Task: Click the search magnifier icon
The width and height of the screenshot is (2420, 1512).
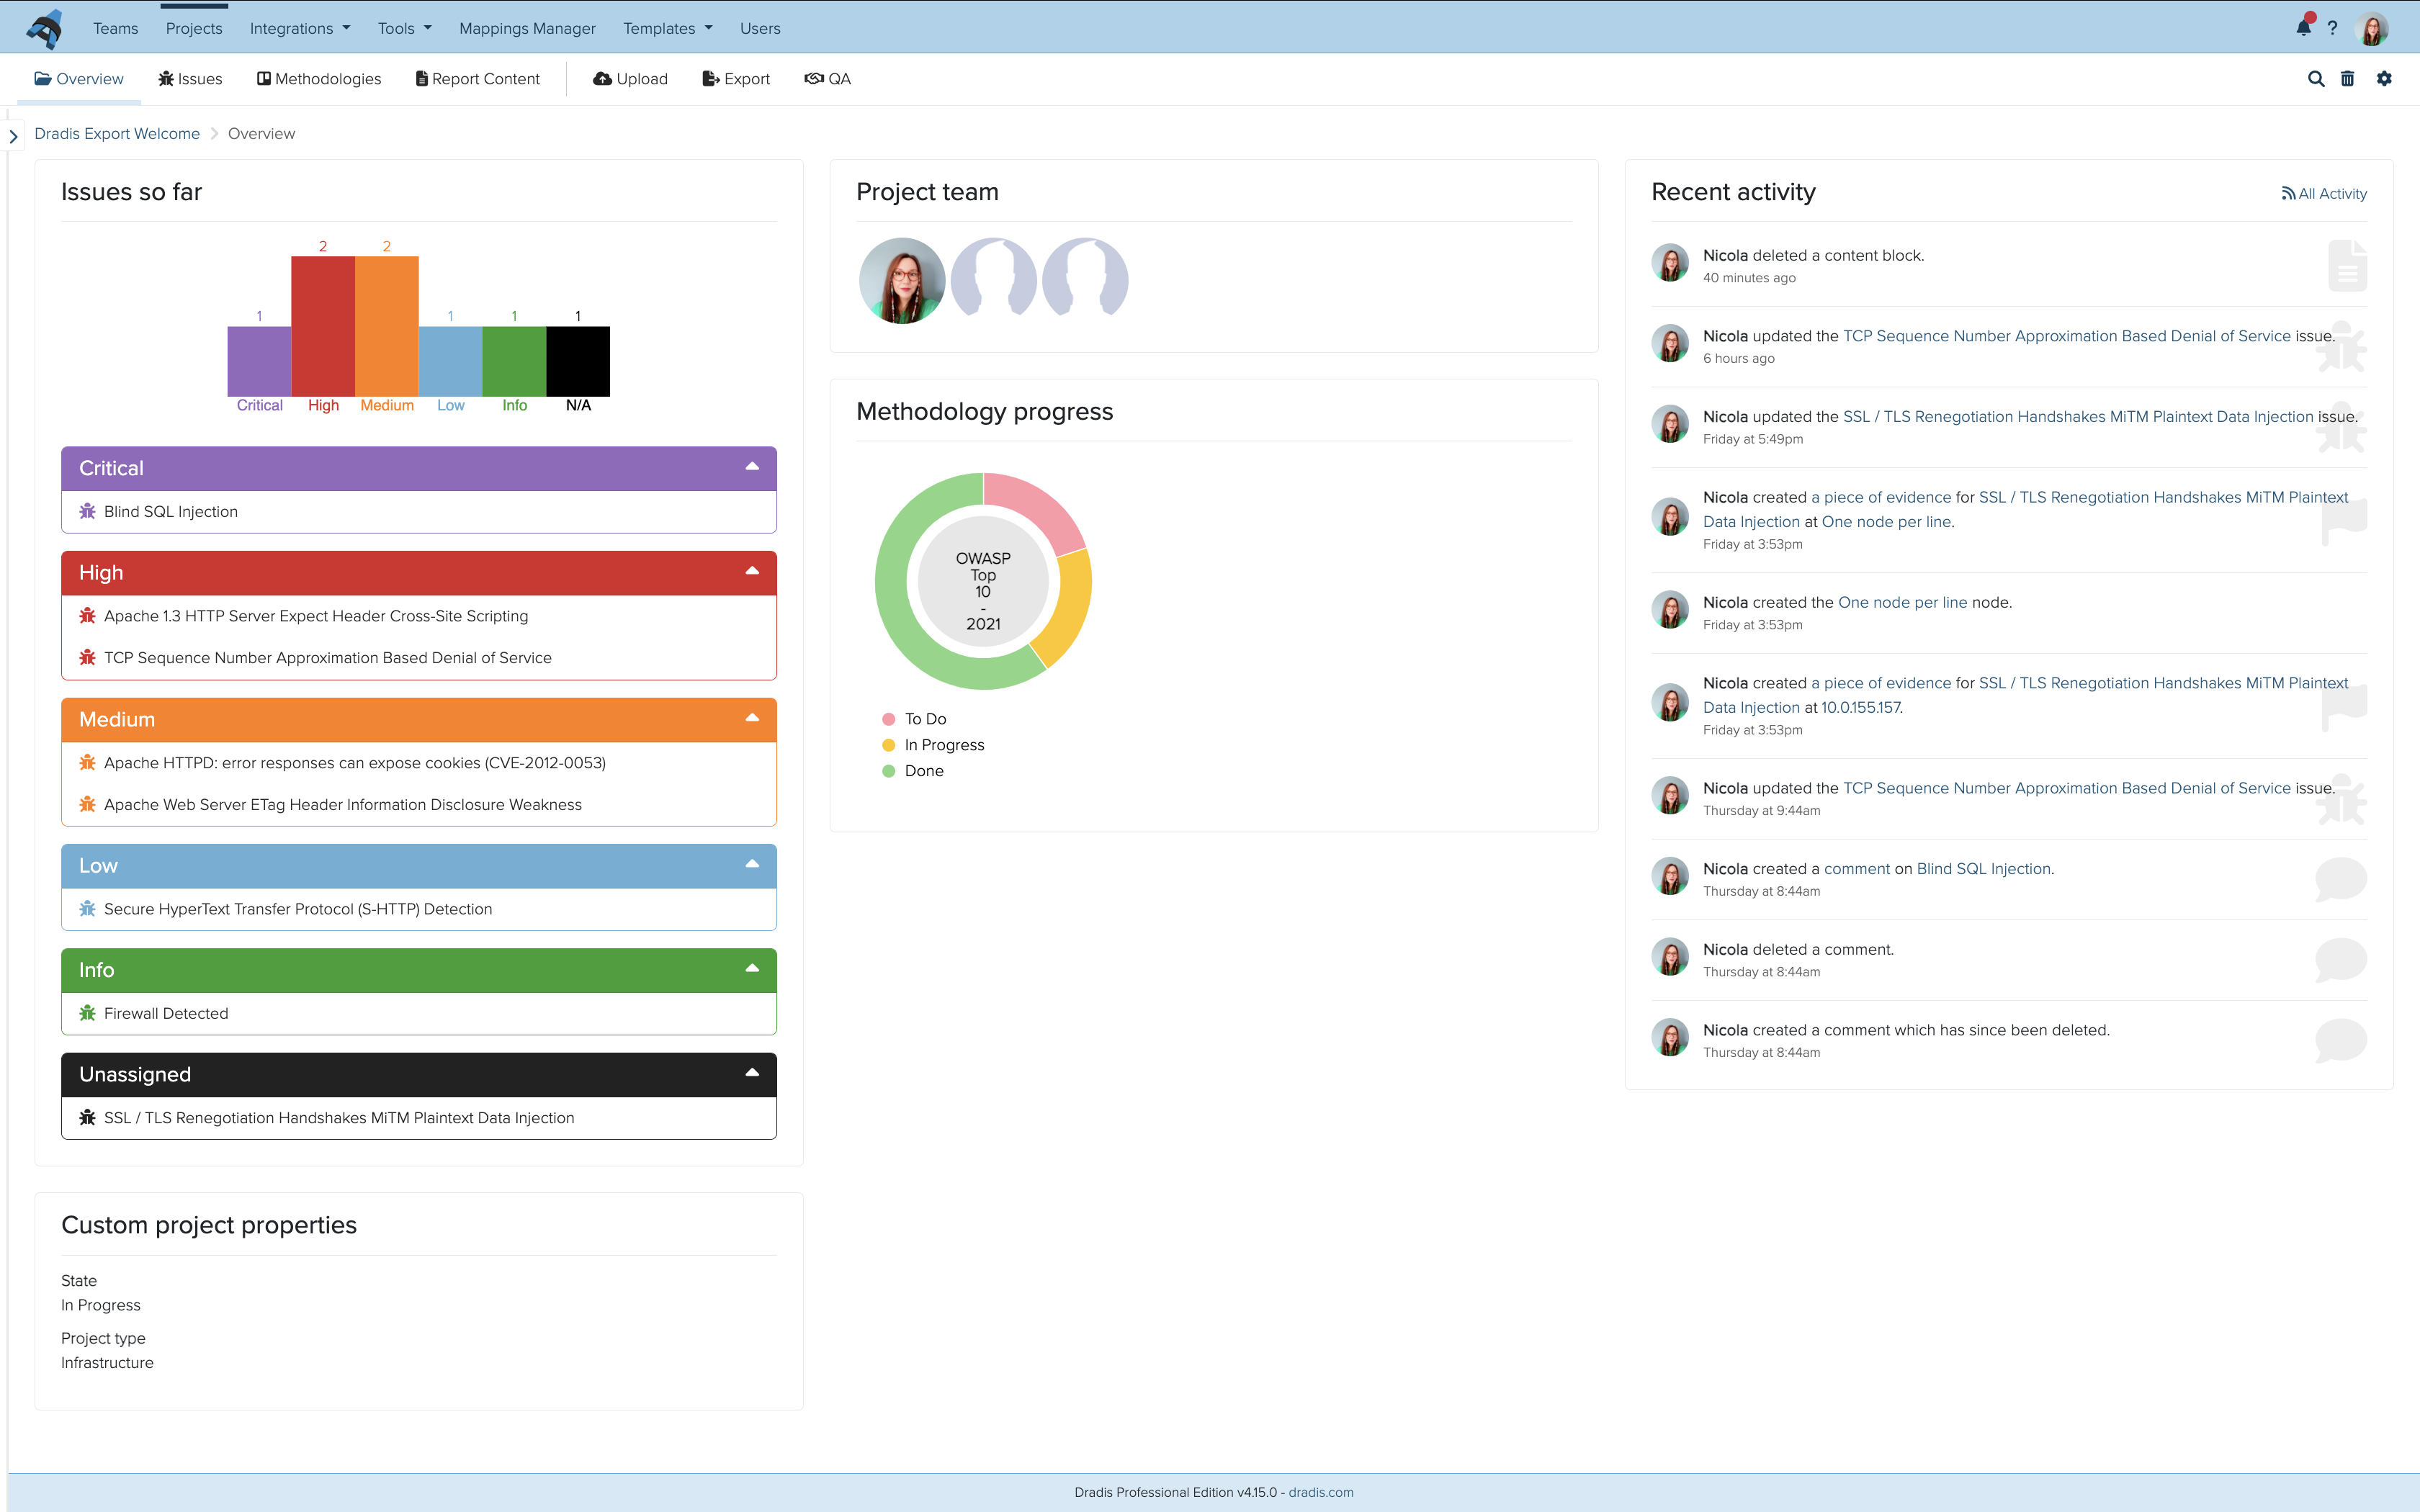Action: click(2316, 79)
